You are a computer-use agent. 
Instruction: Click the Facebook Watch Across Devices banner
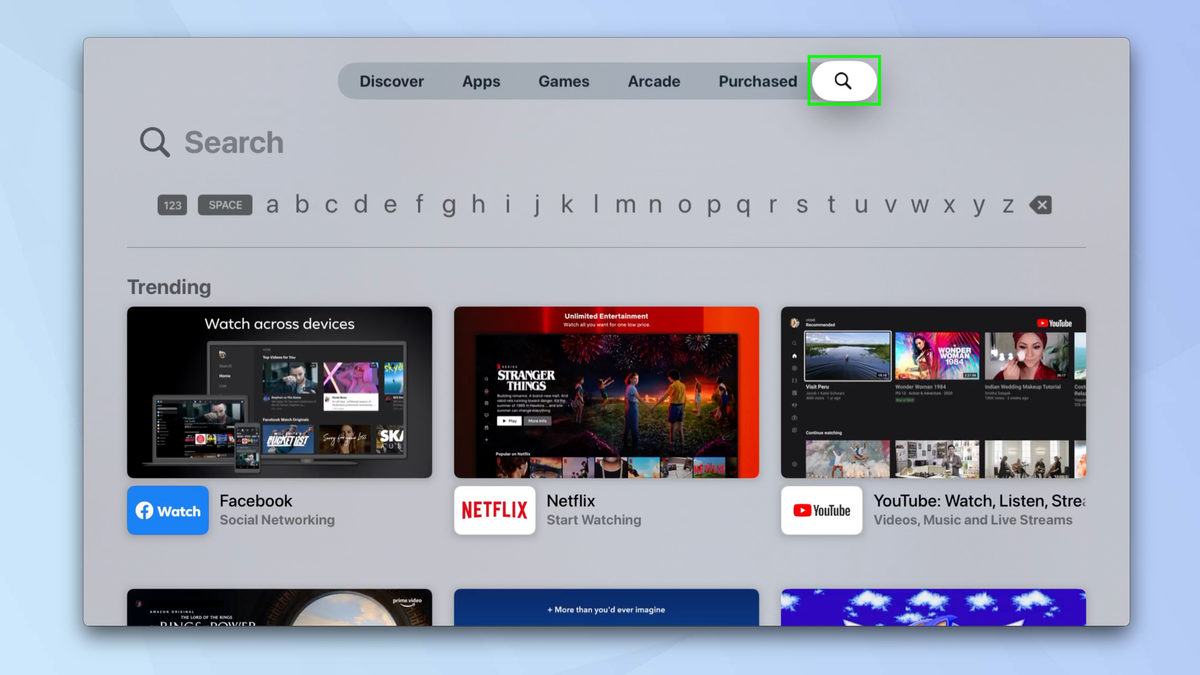click(x=279, y=391)
